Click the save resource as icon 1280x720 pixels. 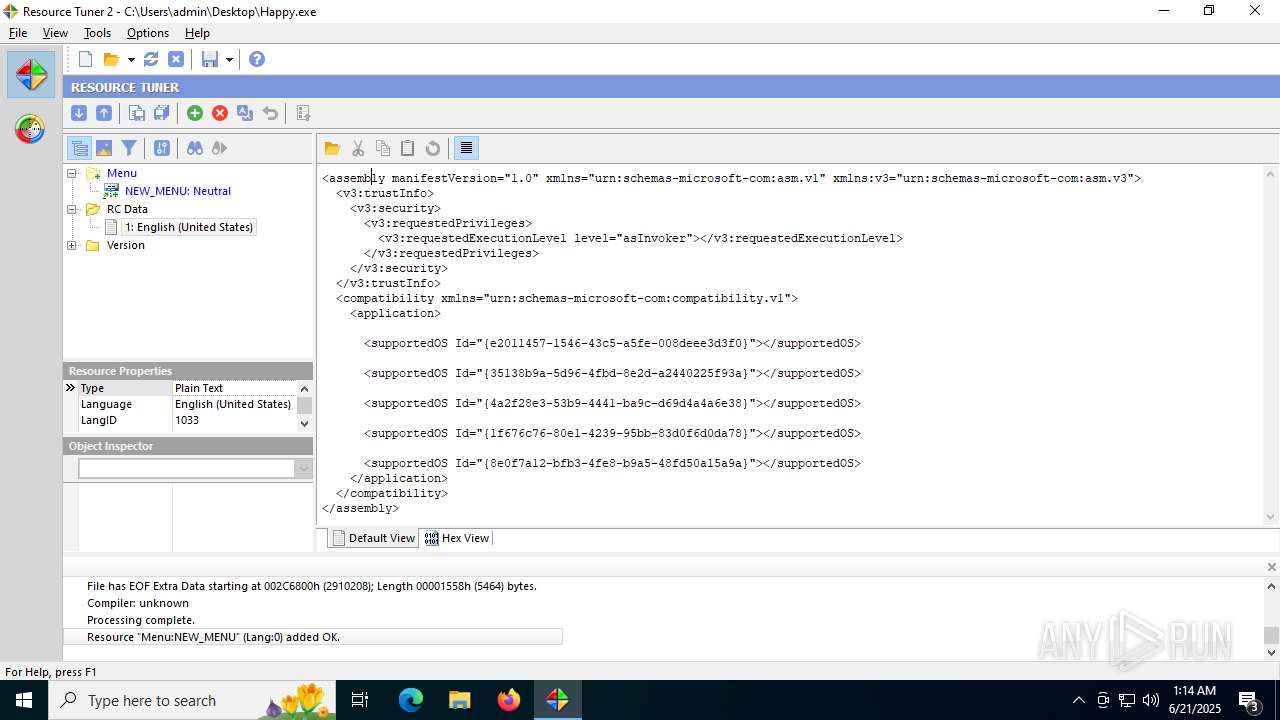(x=137, y=113)
